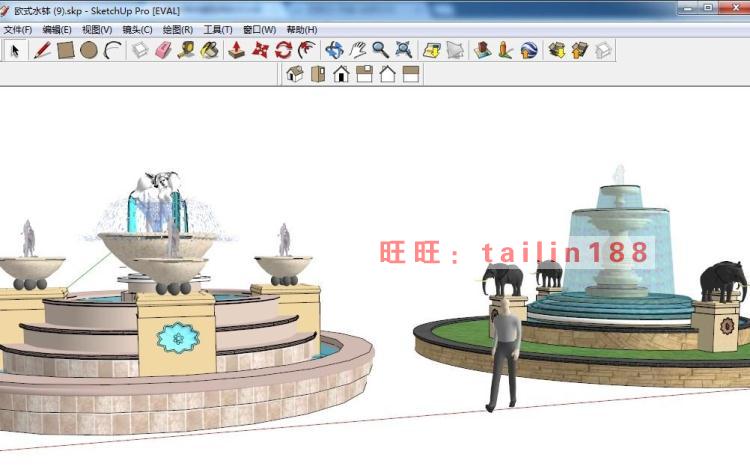Viewport: 750px width, 472px height.
Task: Select the blue flower emblem on pedestal
Action: [177, 338]
